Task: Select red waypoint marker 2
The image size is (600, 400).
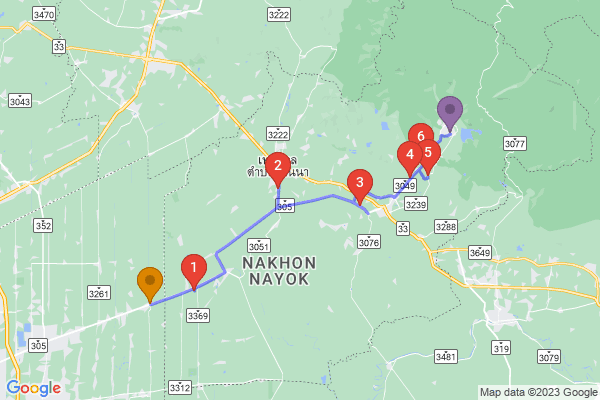Action: click(x=278, y=170)
